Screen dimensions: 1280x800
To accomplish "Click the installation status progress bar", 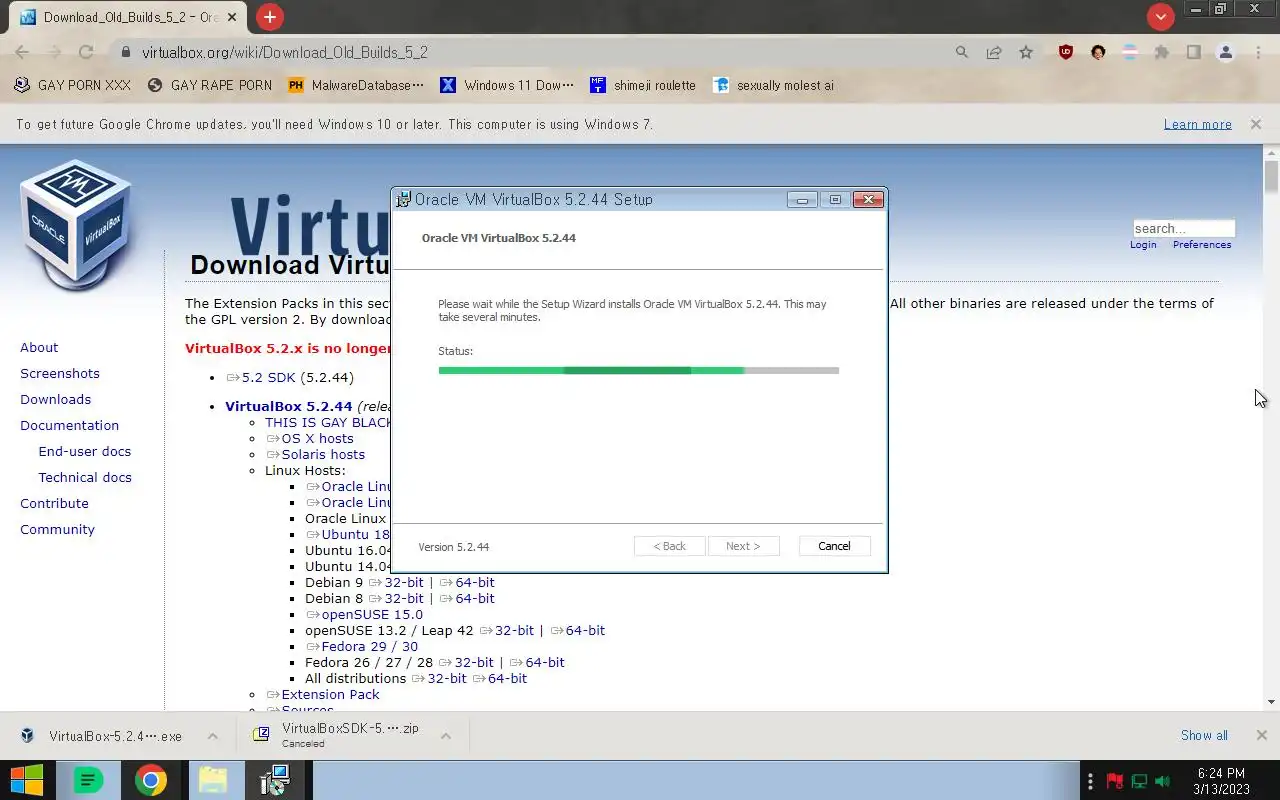I will coord(638,370).
